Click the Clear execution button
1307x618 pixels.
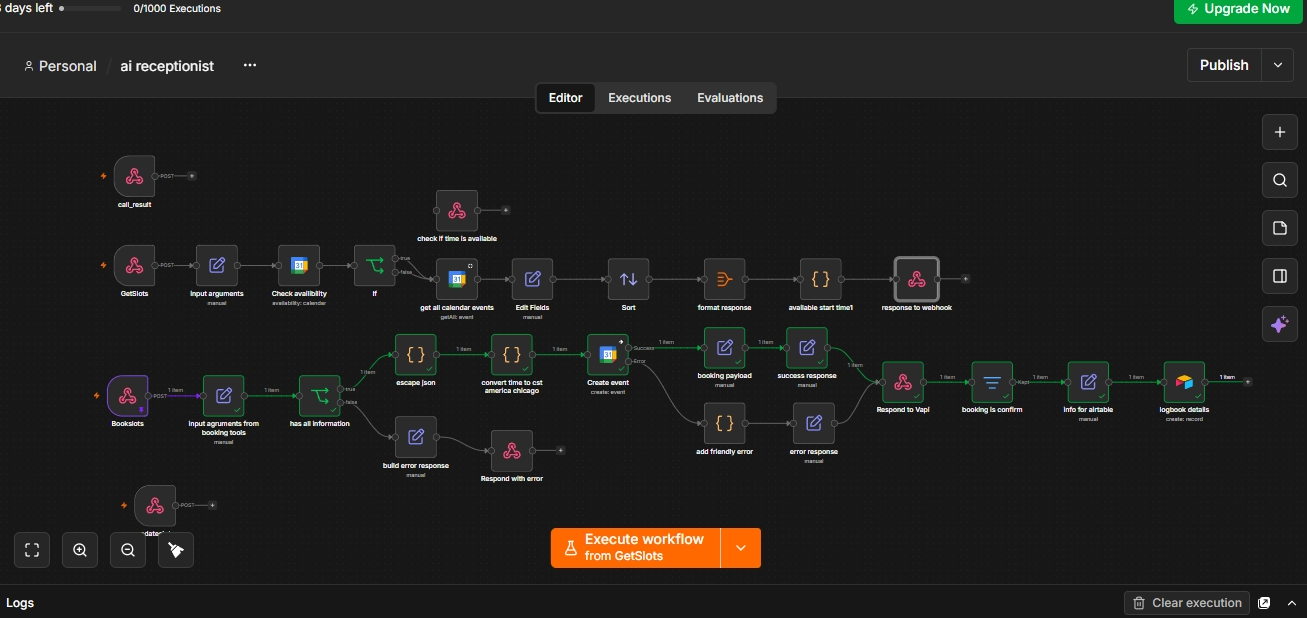coord(1187,603)
